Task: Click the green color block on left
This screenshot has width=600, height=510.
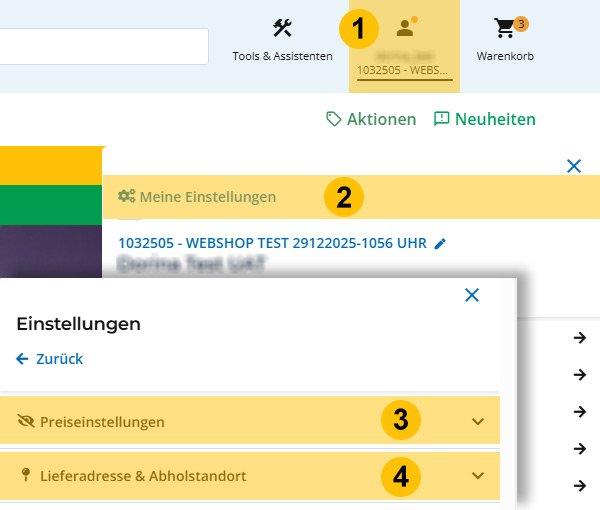Action: 51,205
